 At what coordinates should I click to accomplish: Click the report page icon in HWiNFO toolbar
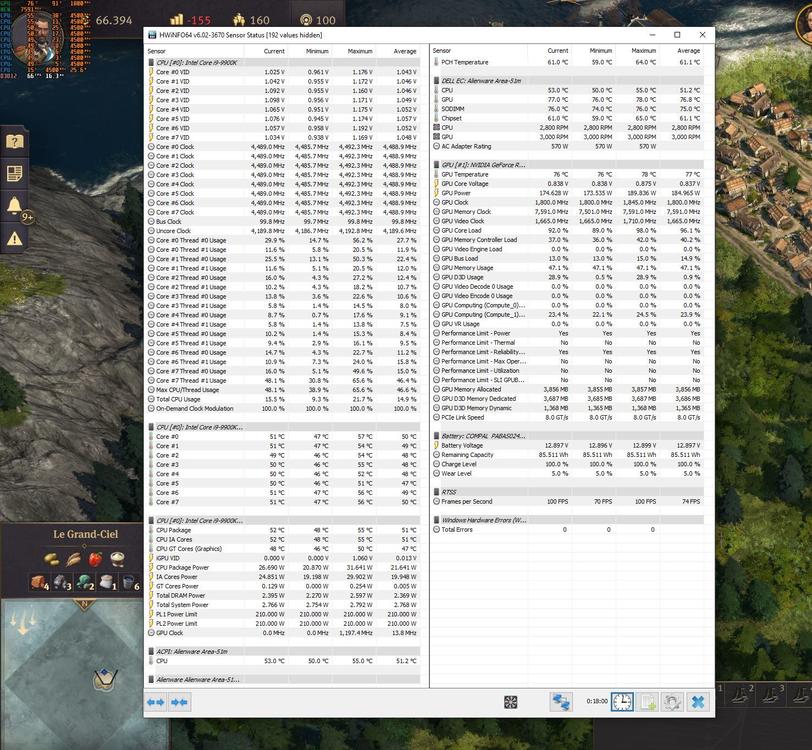point(646,701)
